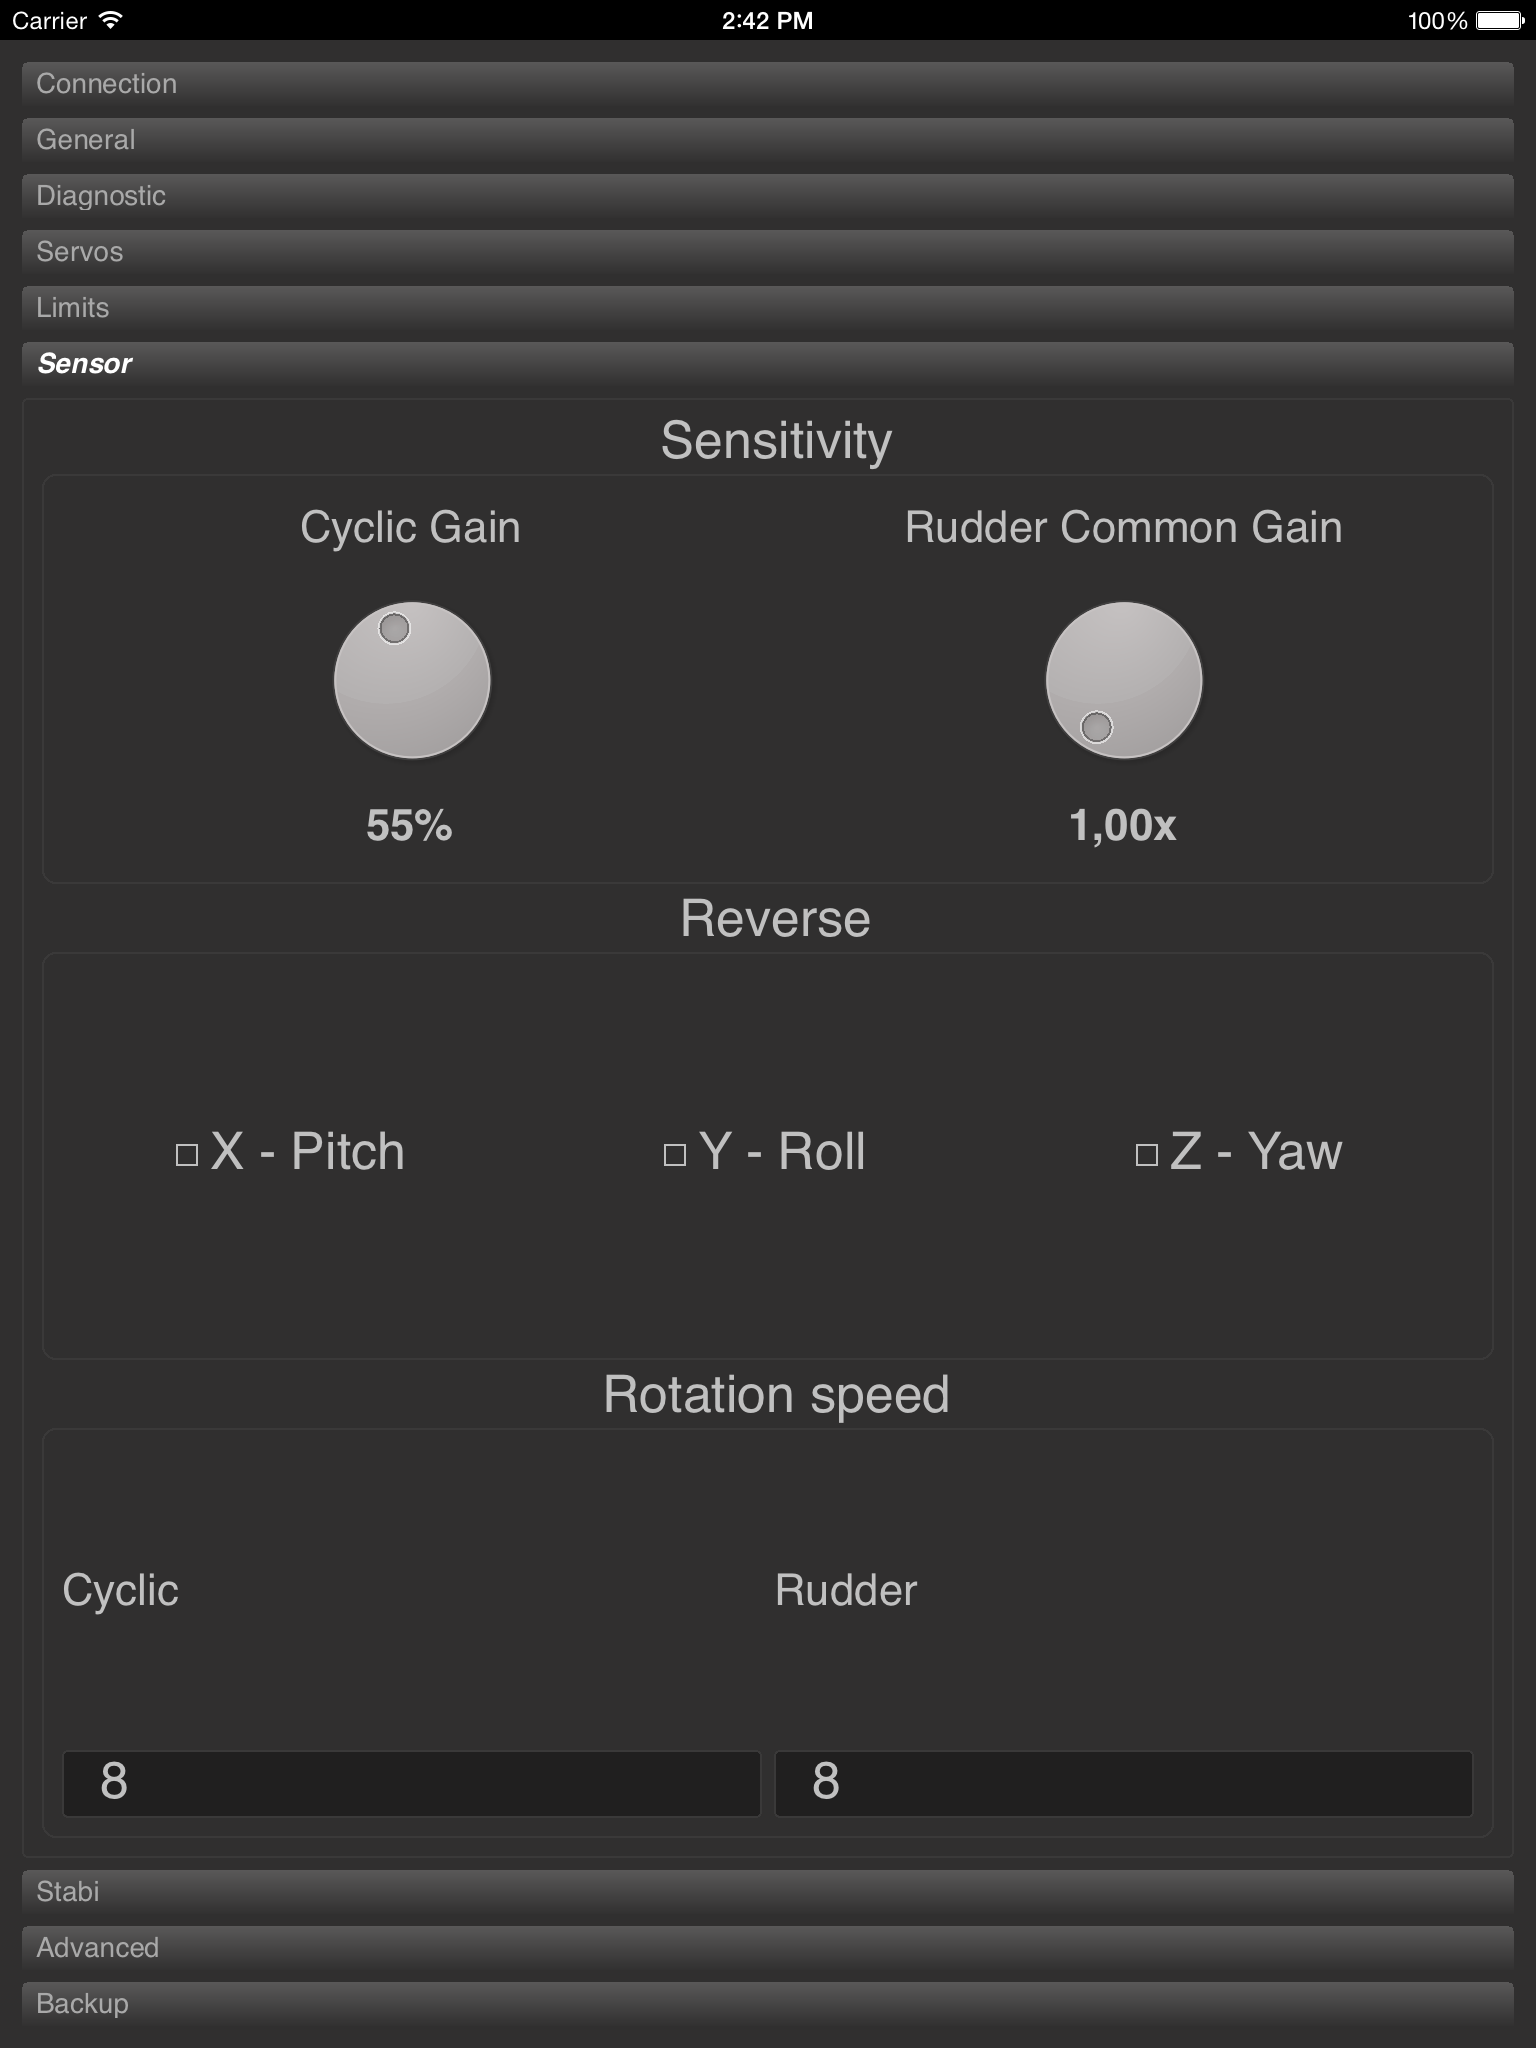Open the Servos settings section
This screenshot has height=2048, width=1536.
pos(767,252)
